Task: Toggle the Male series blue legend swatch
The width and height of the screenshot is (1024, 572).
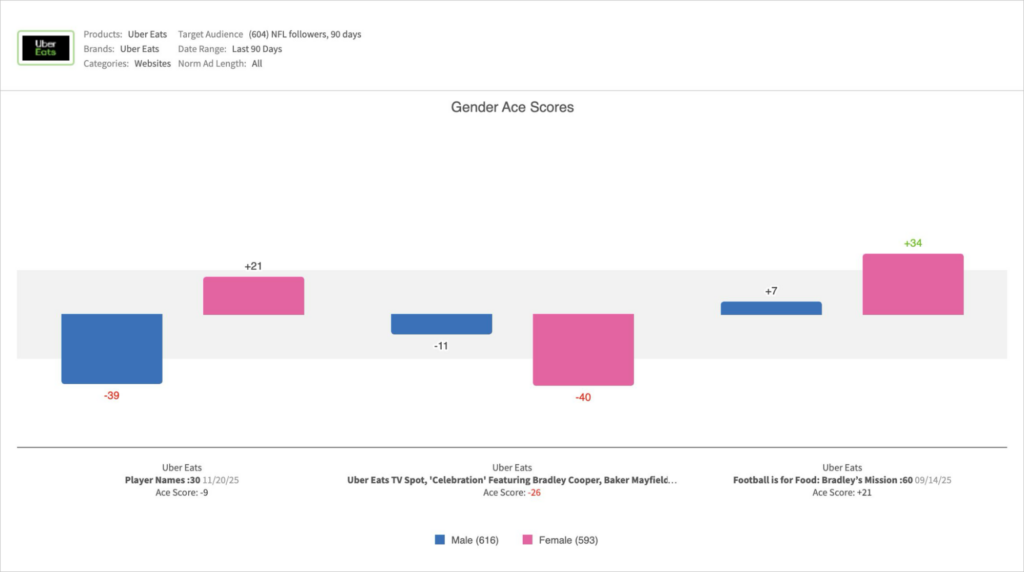Action: 440,540
